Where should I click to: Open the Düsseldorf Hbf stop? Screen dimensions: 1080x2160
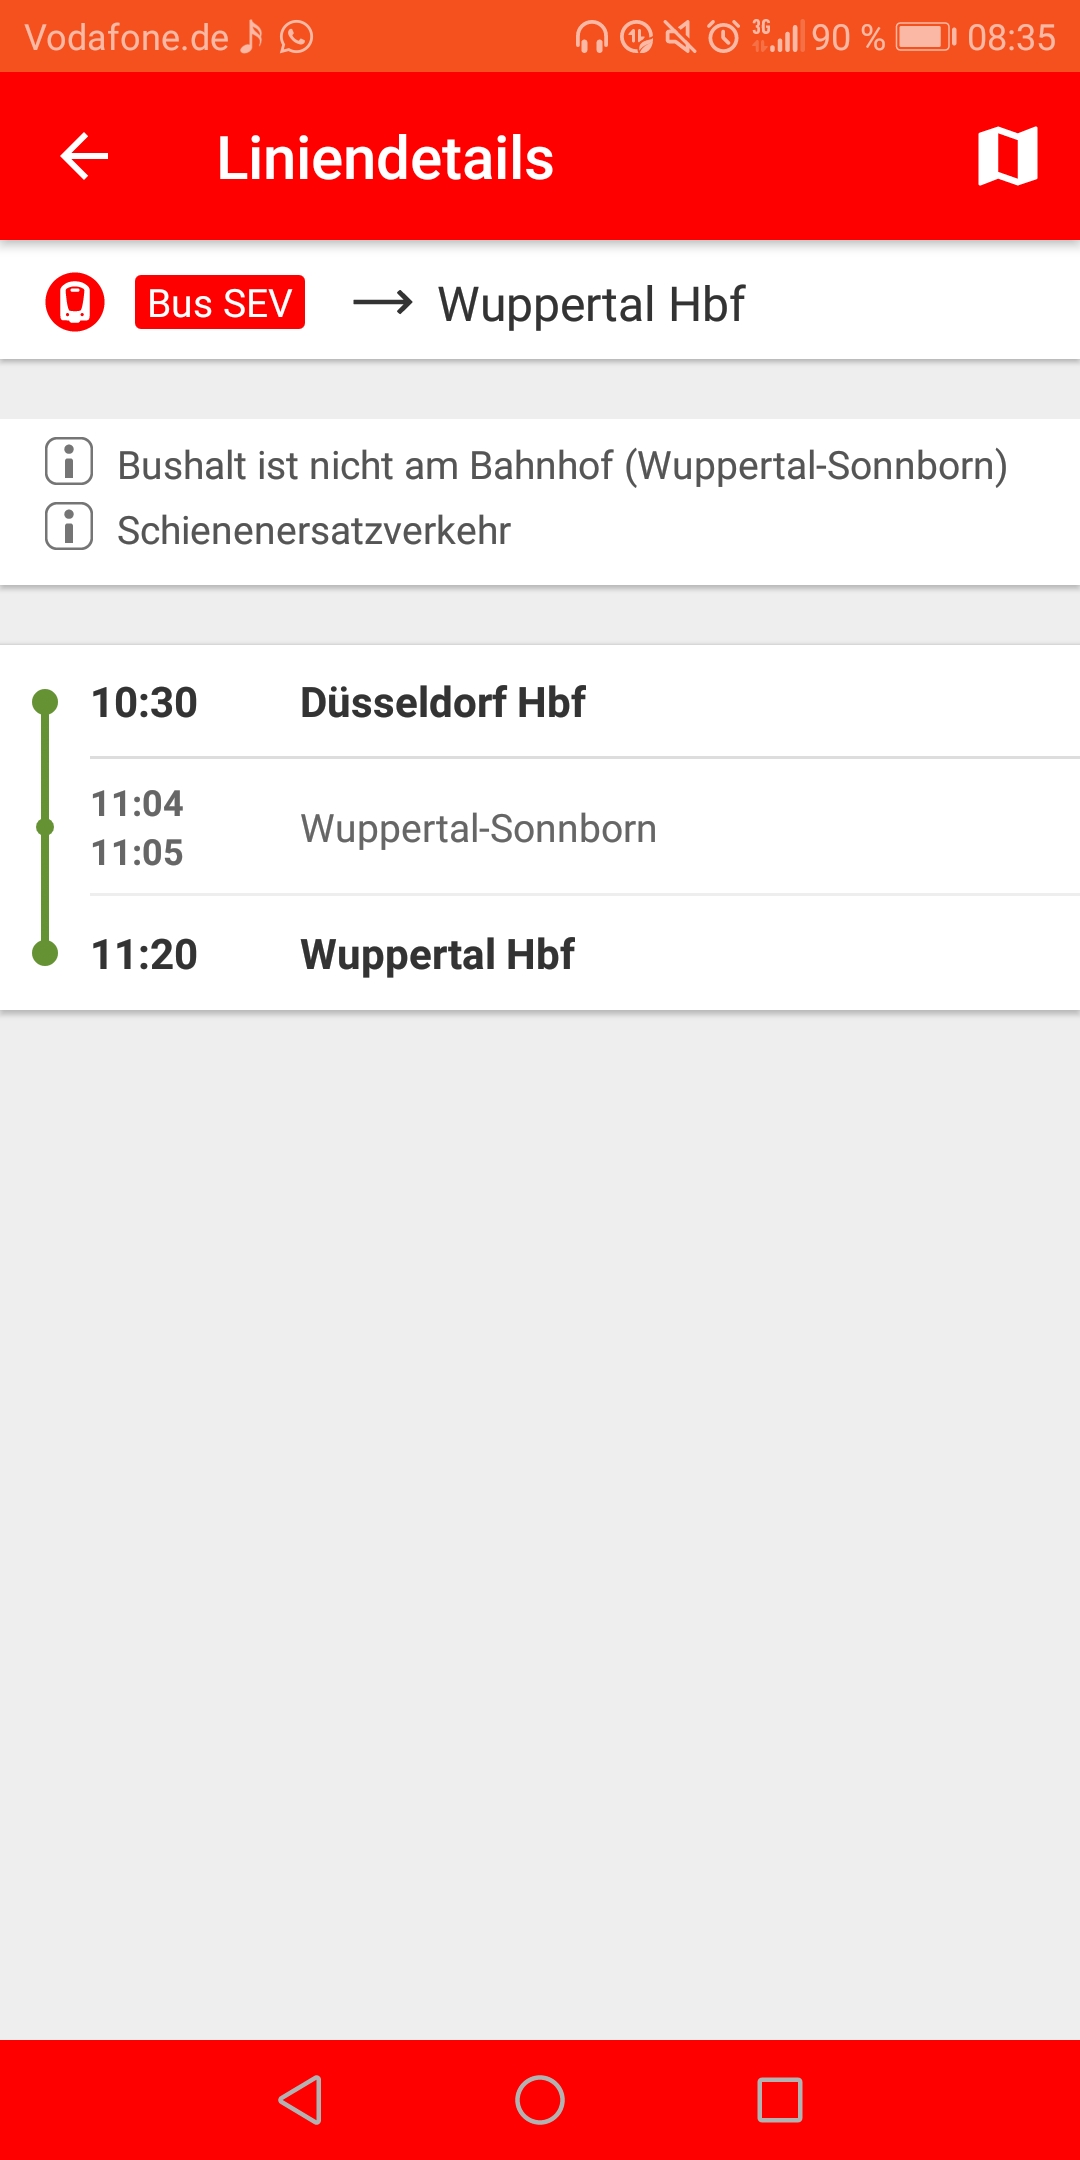(443, 702)
